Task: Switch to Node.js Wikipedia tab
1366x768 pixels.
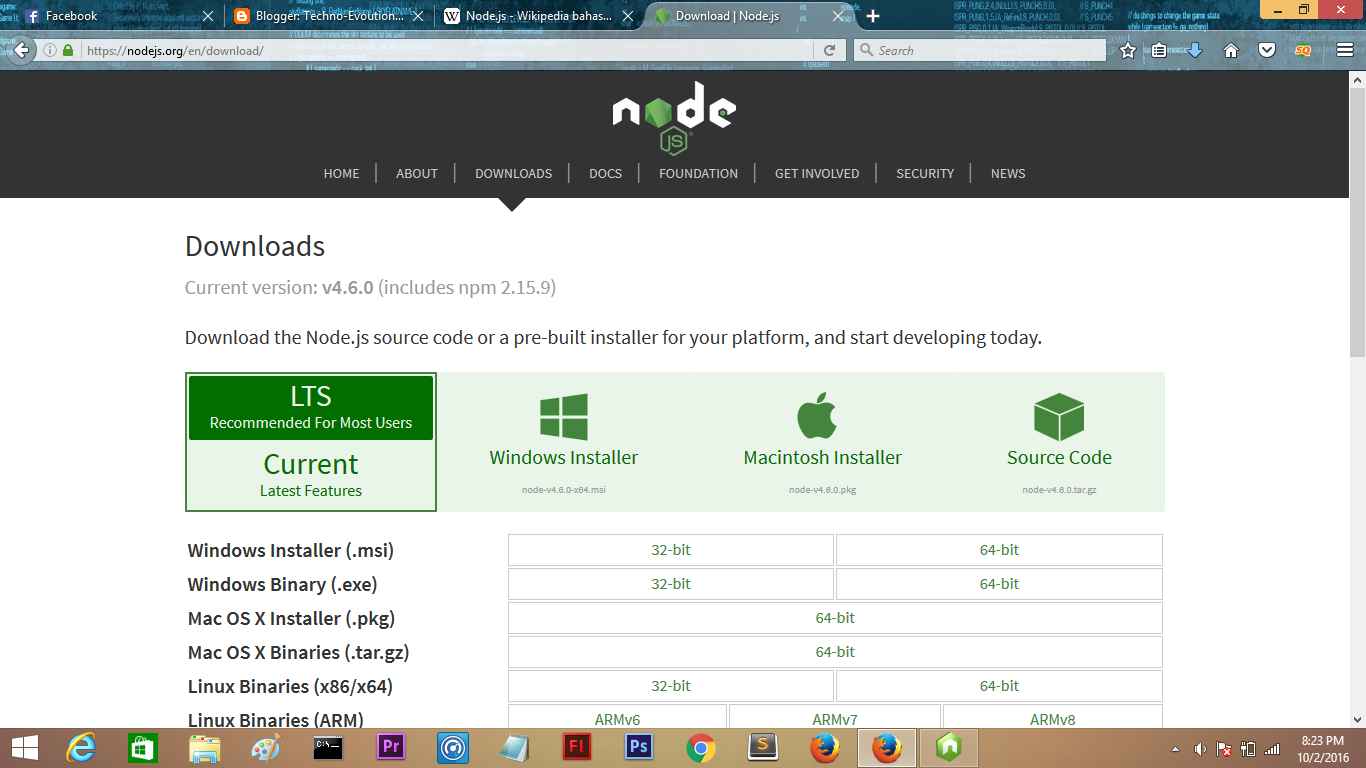Action: [538, 16]
